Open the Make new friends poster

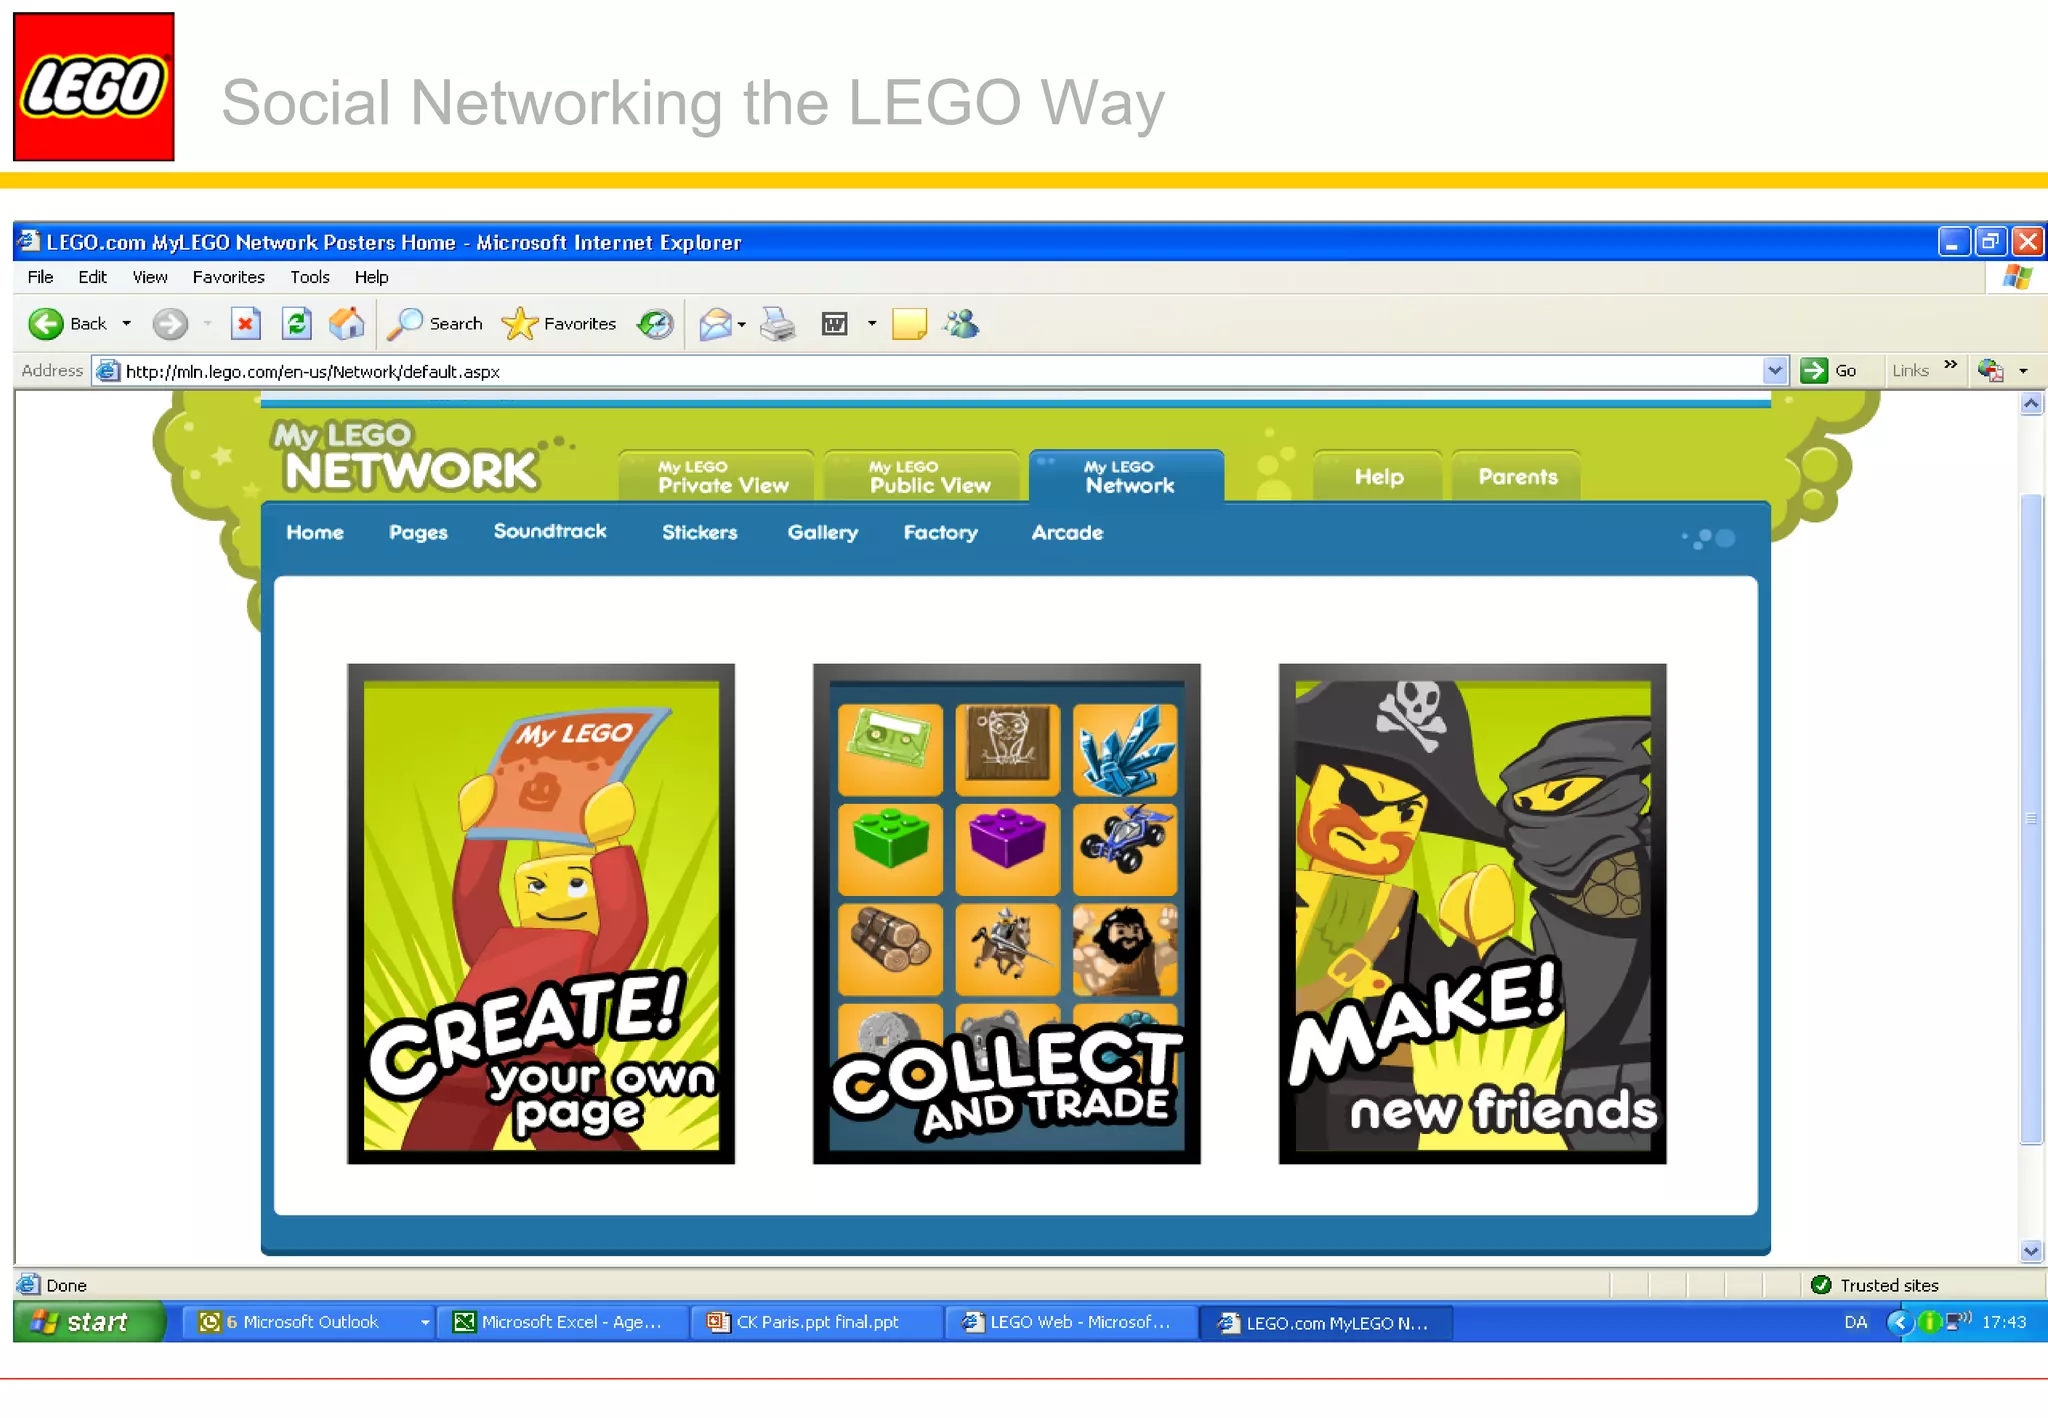point(1472,914)
